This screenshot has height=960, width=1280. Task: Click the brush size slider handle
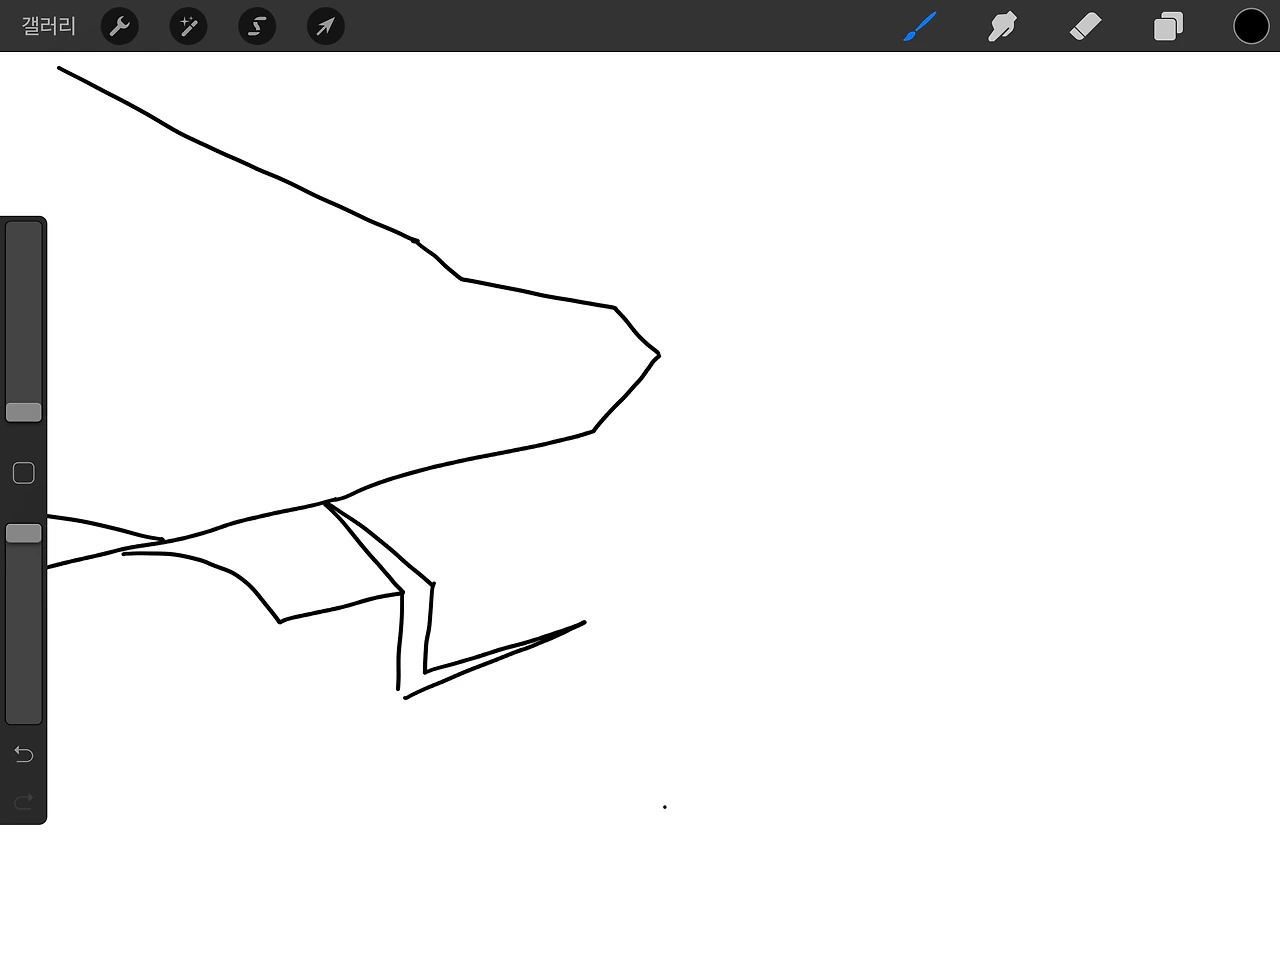pyautogui.click(x=24, y=412)
